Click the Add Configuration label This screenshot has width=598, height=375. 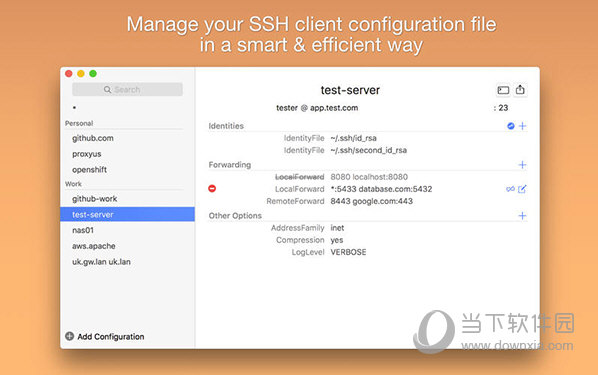111,336
